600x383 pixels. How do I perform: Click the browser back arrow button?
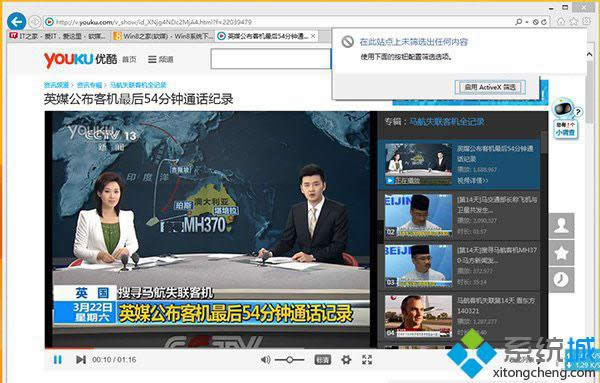point(16,22)
